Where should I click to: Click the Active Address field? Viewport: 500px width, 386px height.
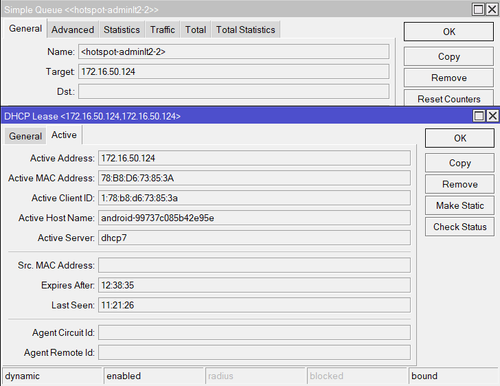pos(254,158)
